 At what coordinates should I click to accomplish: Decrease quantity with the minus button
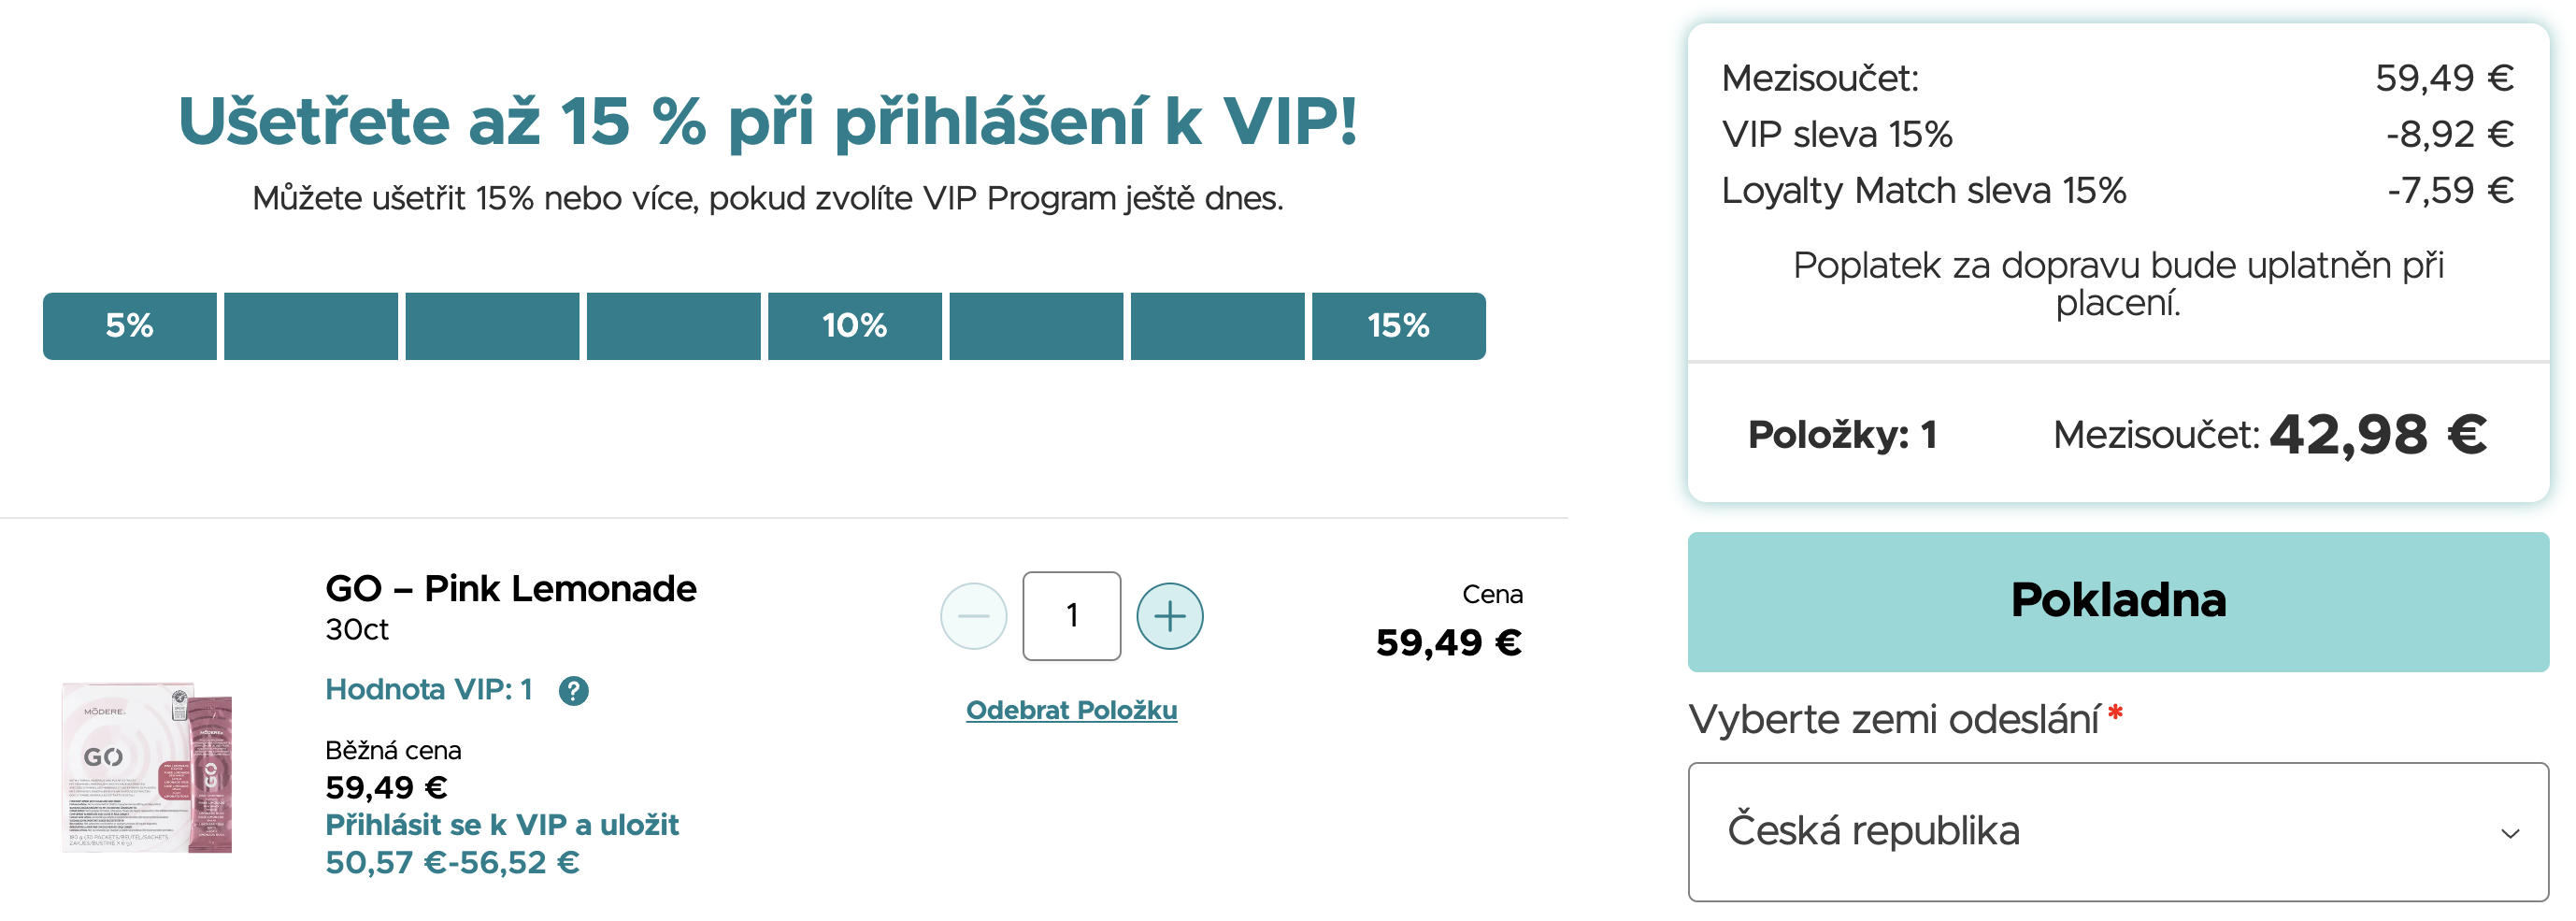[973, 616]
